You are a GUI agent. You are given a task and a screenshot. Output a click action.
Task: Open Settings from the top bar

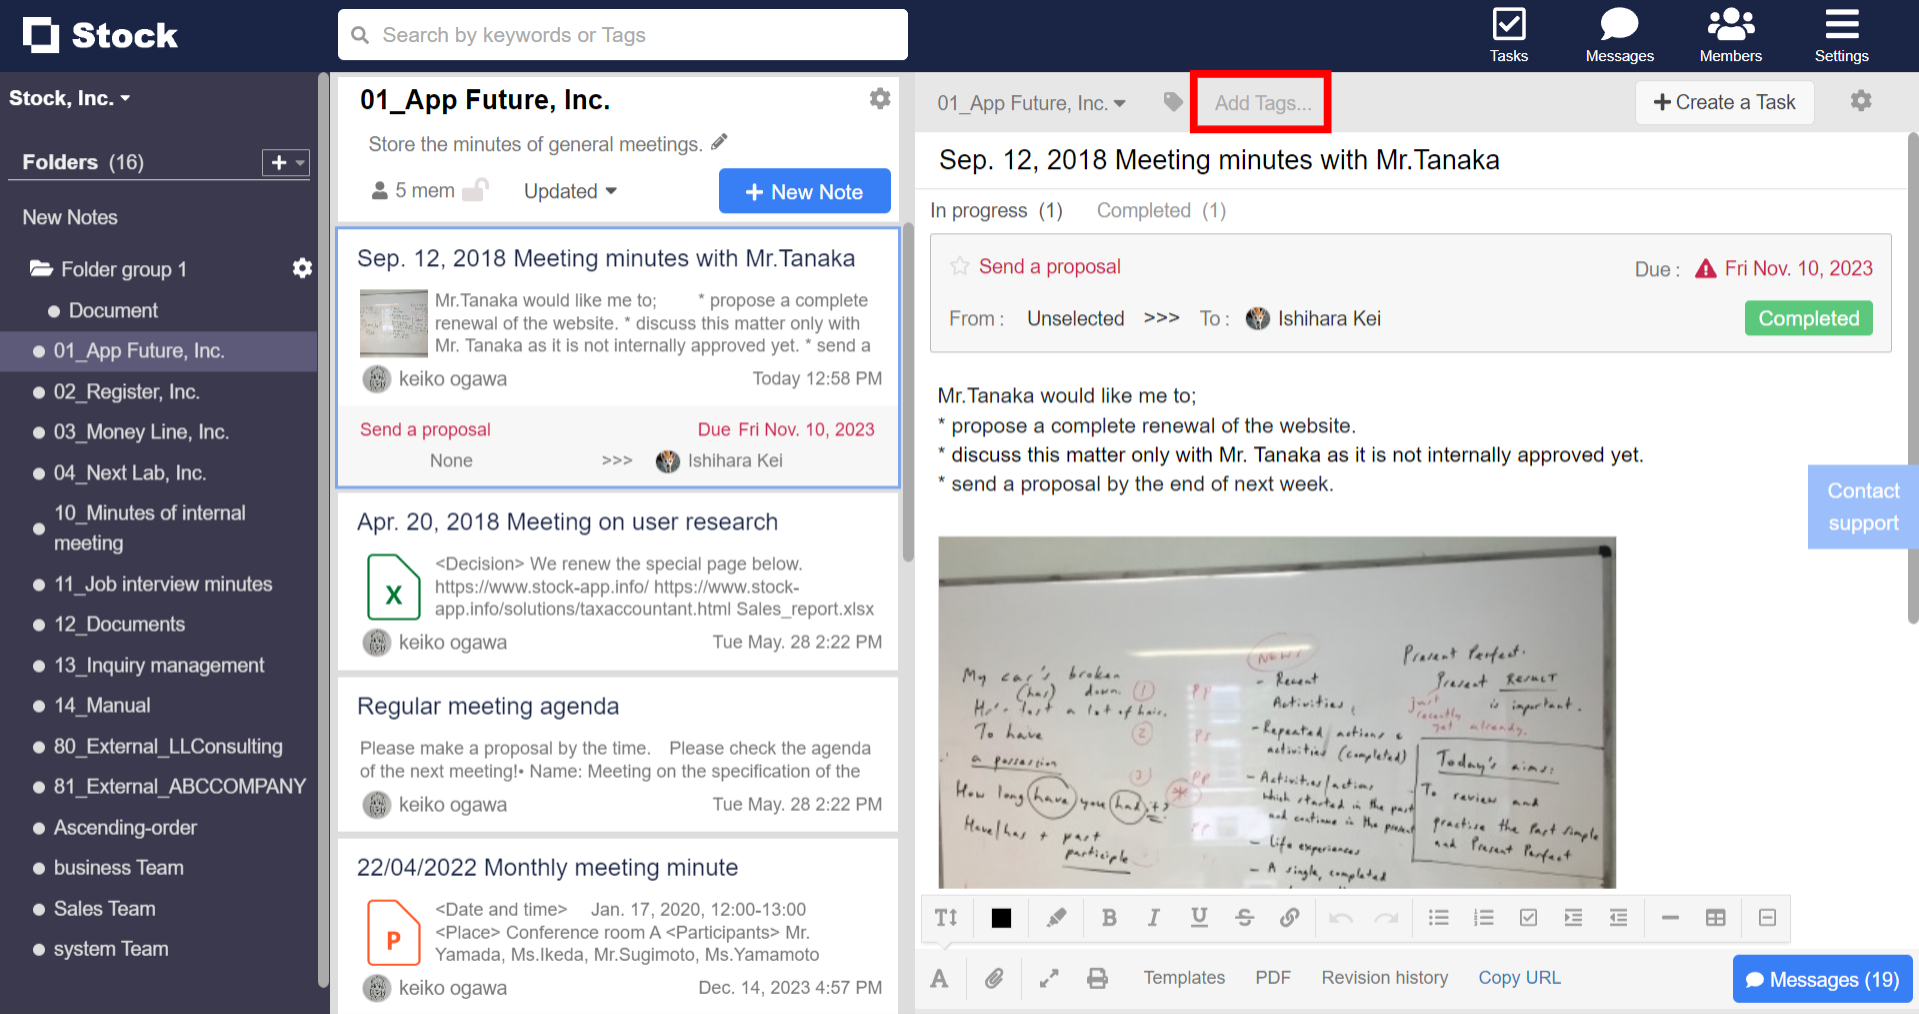tap(1841, 33)
